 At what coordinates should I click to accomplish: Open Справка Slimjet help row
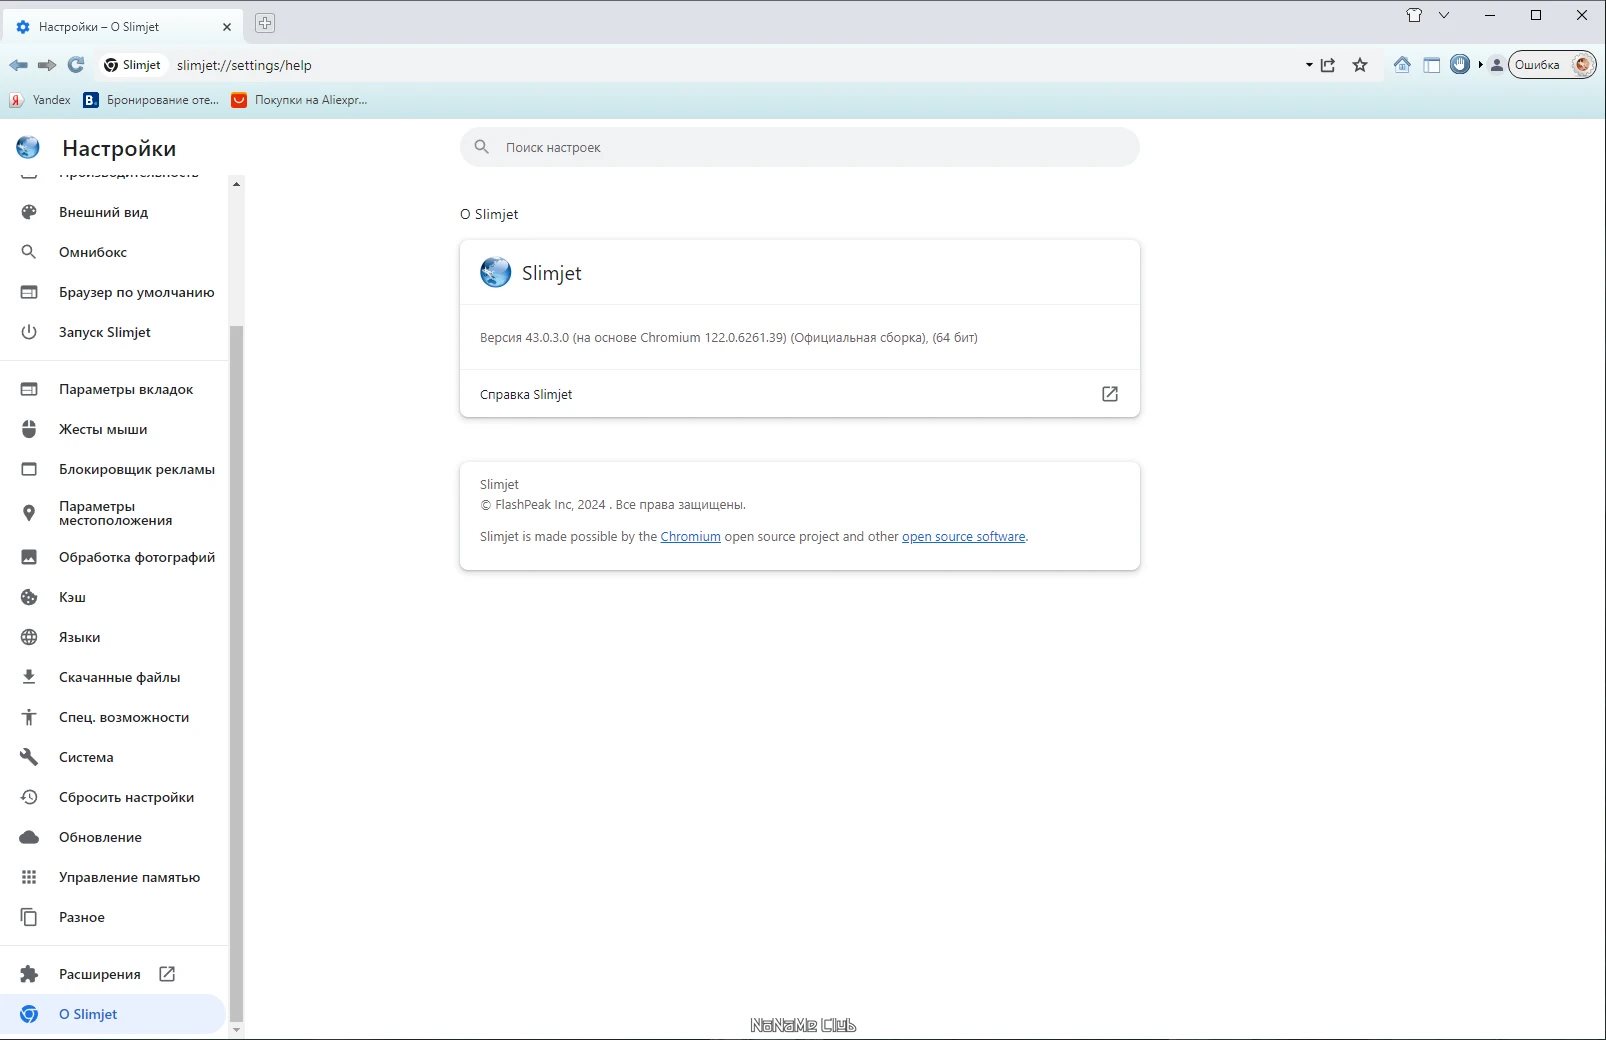coord(799,394)
